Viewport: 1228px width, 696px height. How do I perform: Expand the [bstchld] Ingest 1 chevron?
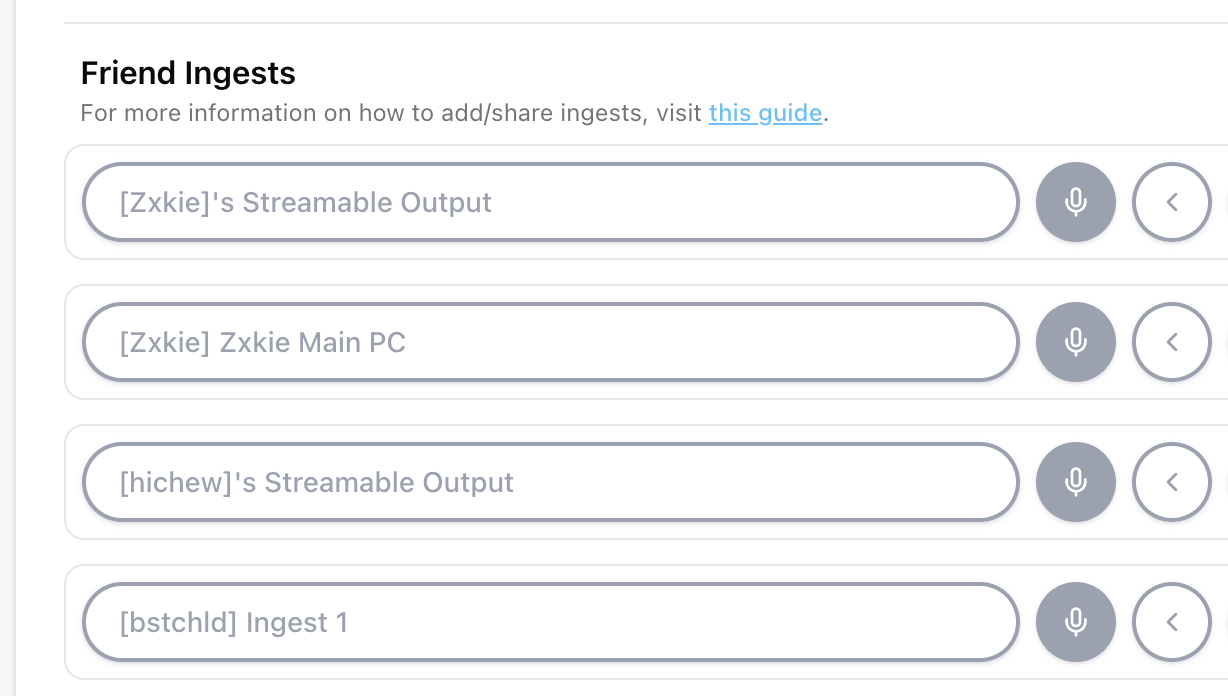[x=1171, y=622]
